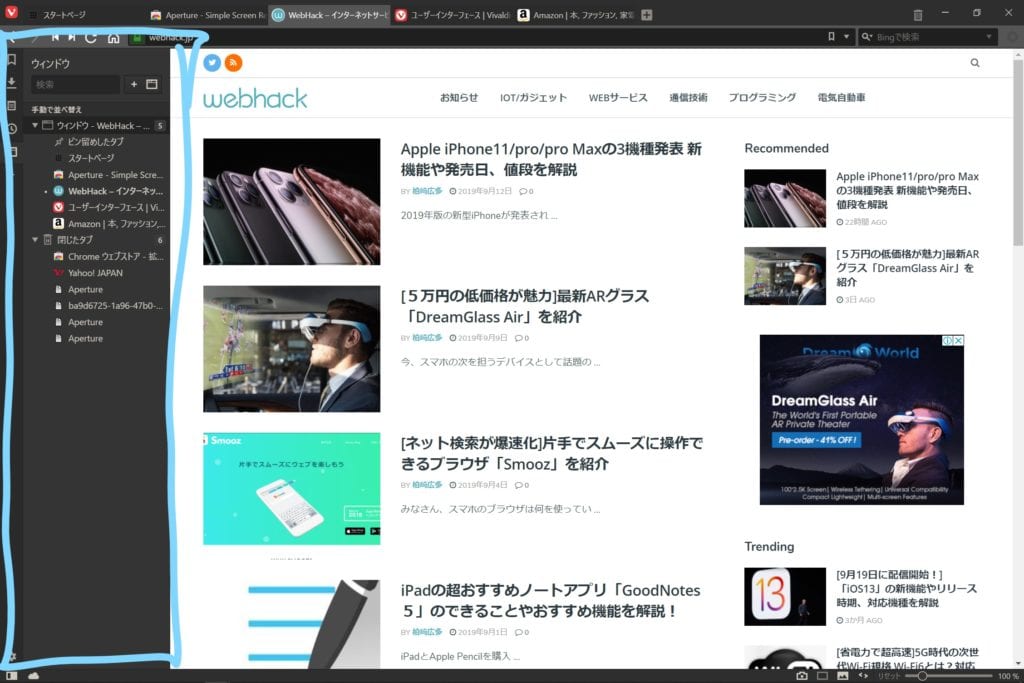This screenshot has height=683, width=1024.
Task: Toggle page tiling in status bar
Action: pyautogui.click(x=822, y=676)
